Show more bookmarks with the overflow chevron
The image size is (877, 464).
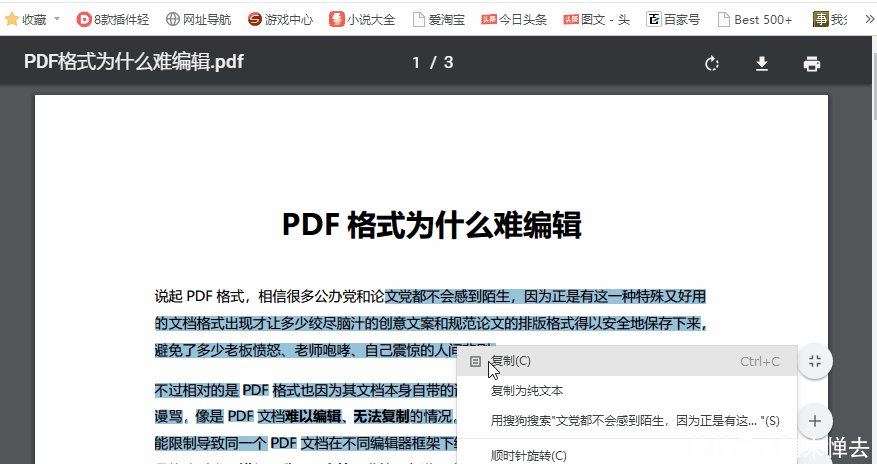pos(869,20)
